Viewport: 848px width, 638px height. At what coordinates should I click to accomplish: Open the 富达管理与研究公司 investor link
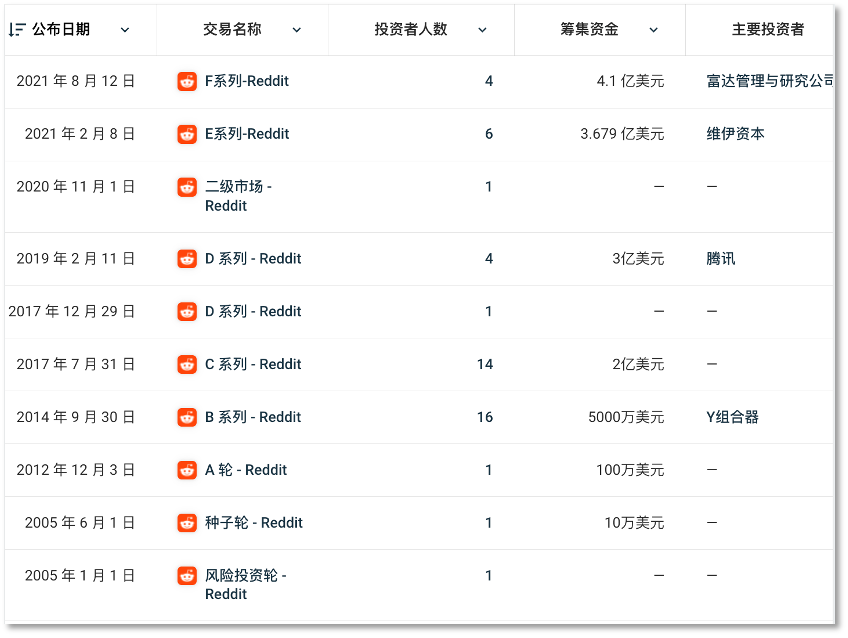point(769,82)
